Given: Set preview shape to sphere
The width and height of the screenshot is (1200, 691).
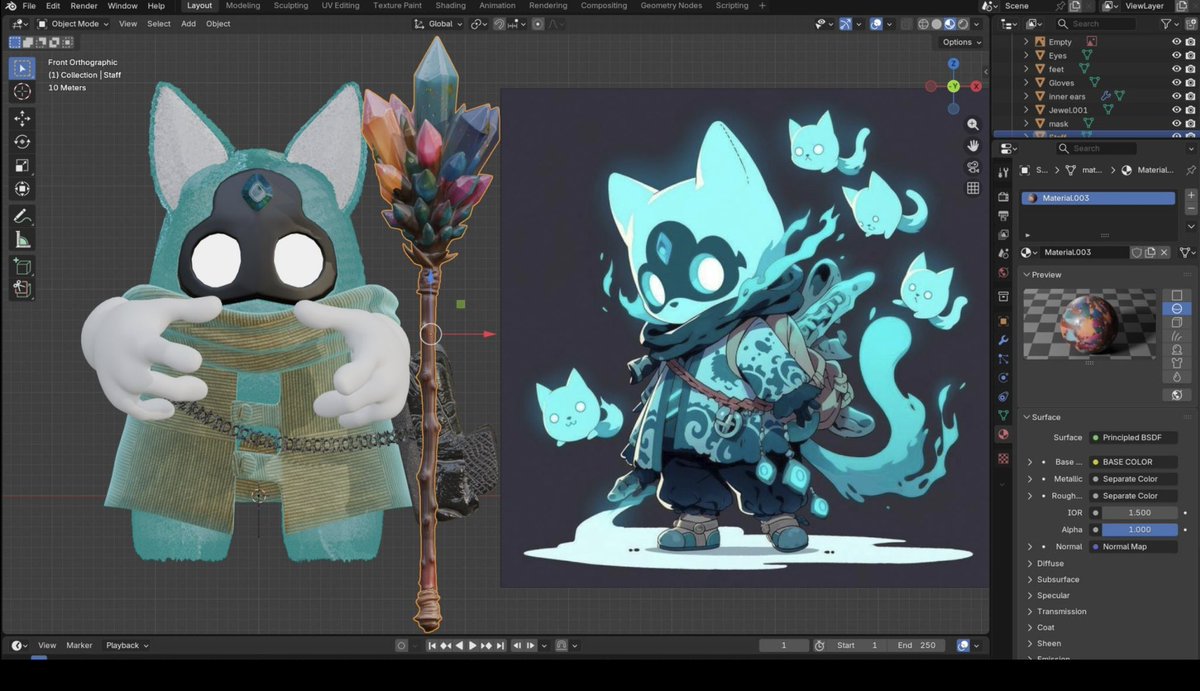Looking at the screenshot, I should coord(1177,309).
